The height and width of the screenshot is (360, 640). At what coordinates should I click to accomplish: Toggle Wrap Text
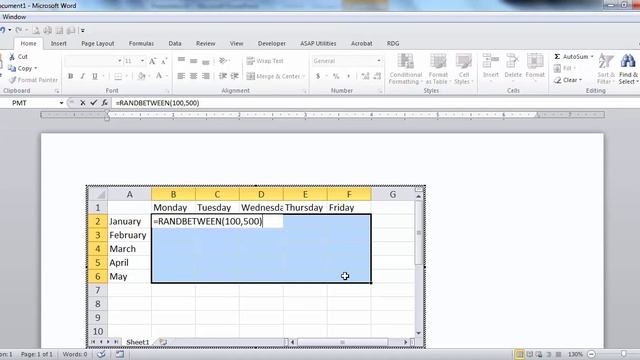tap(265, 61)
